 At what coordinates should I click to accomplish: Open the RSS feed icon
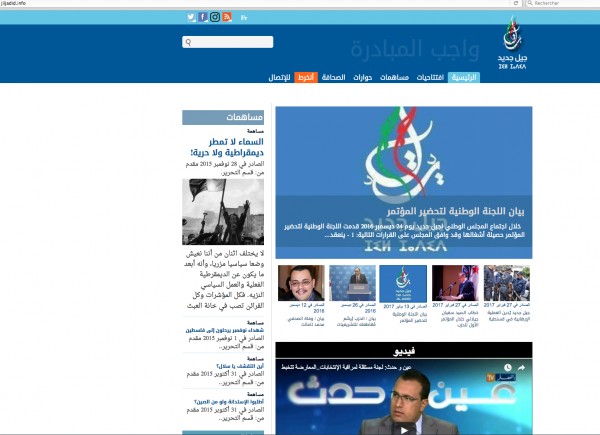[x=227, y=17]
